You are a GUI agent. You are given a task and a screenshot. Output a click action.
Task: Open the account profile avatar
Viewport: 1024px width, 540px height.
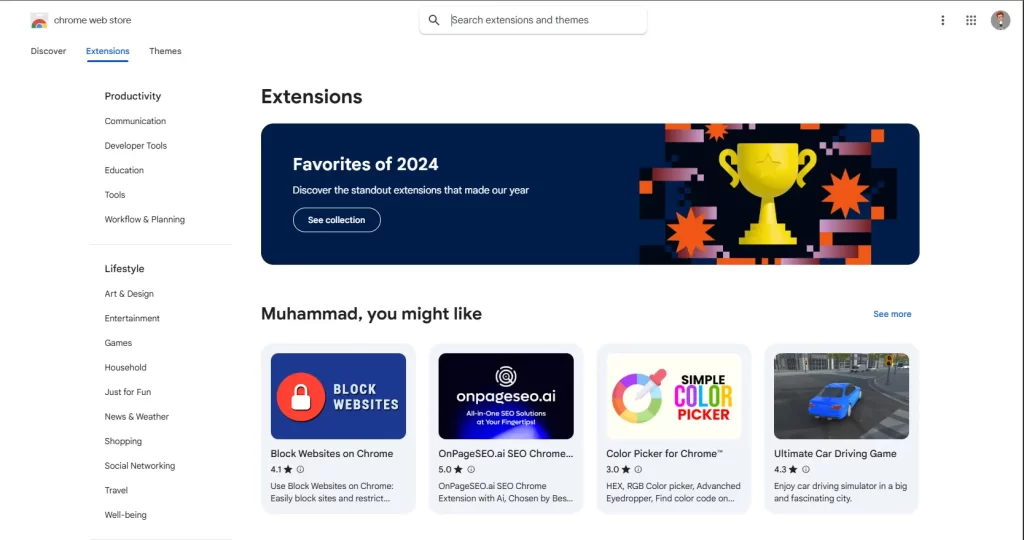pos(1000,20)
